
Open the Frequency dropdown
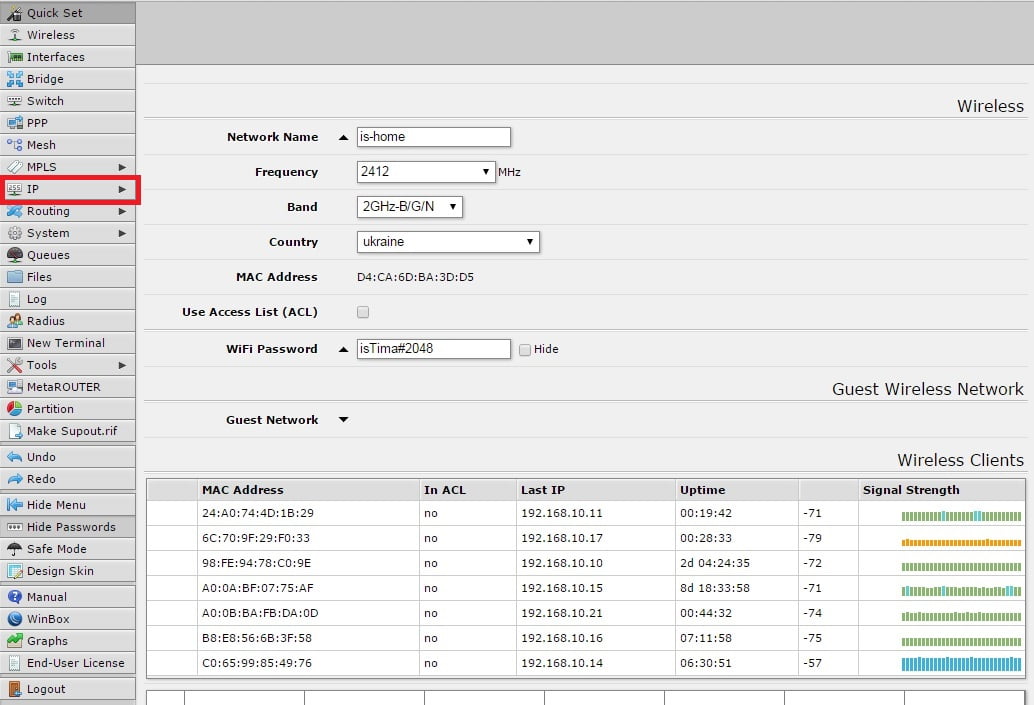click(x=426, y=171)
